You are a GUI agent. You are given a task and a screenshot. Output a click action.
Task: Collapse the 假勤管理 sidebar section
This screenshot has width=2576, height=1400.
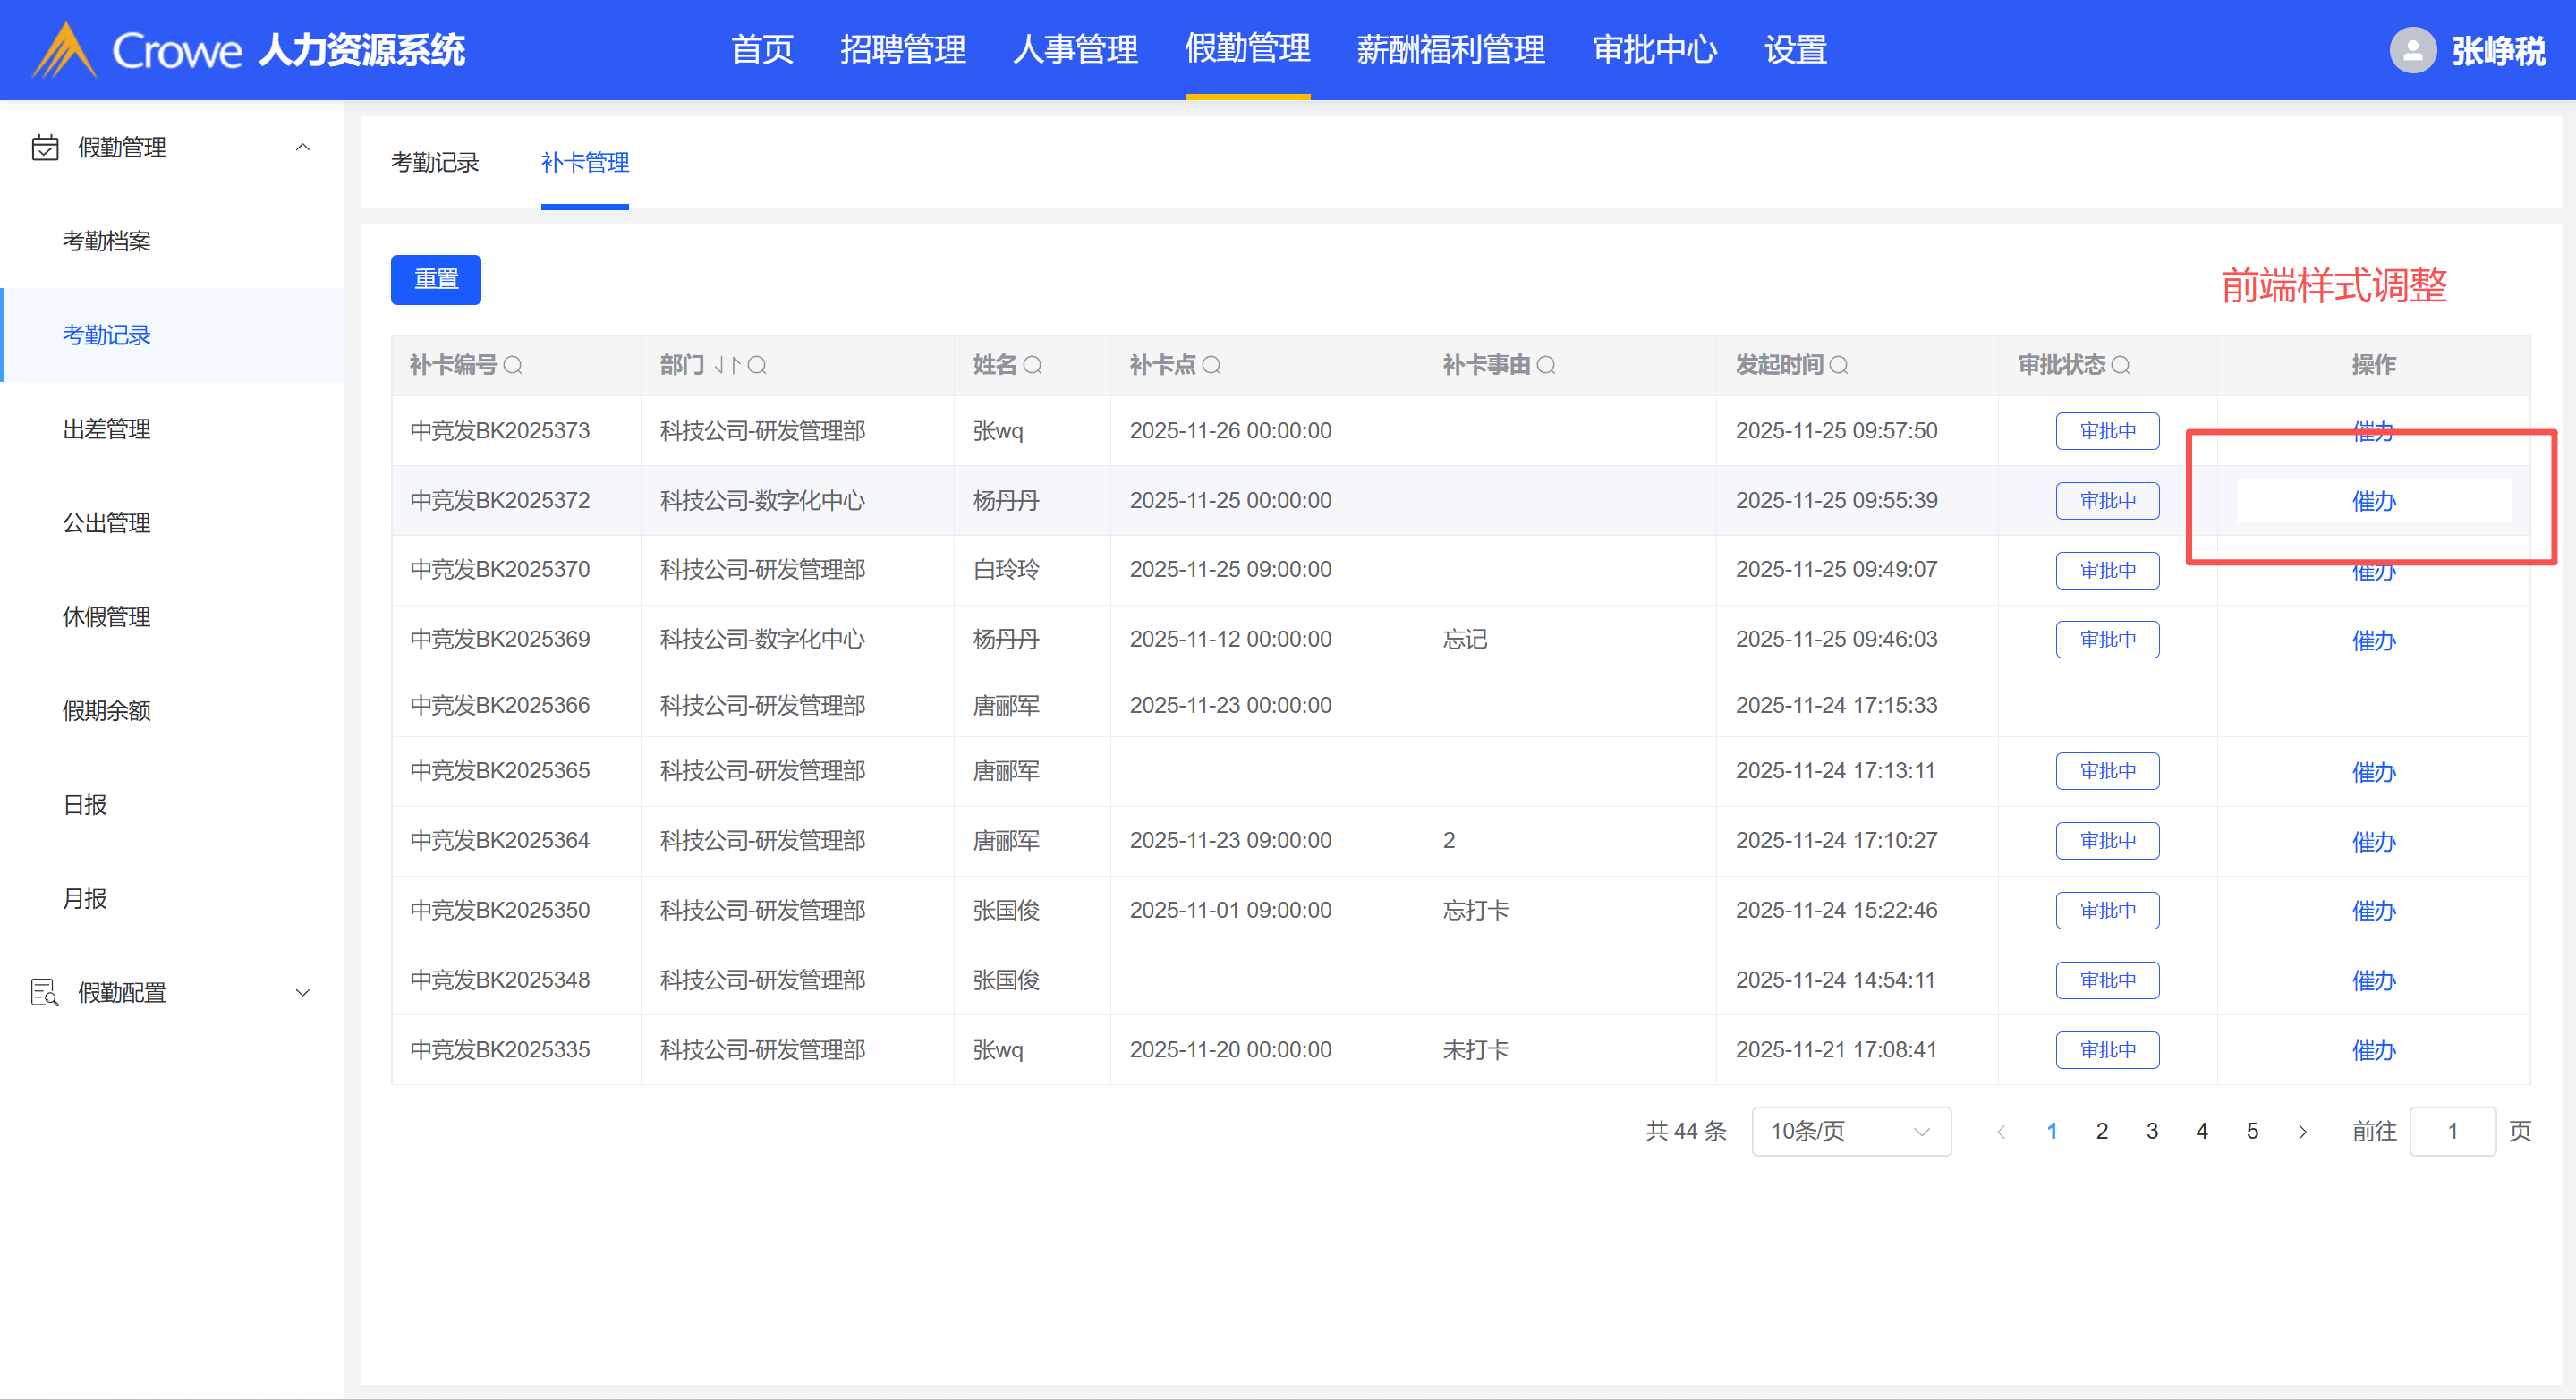pos(302,147)
